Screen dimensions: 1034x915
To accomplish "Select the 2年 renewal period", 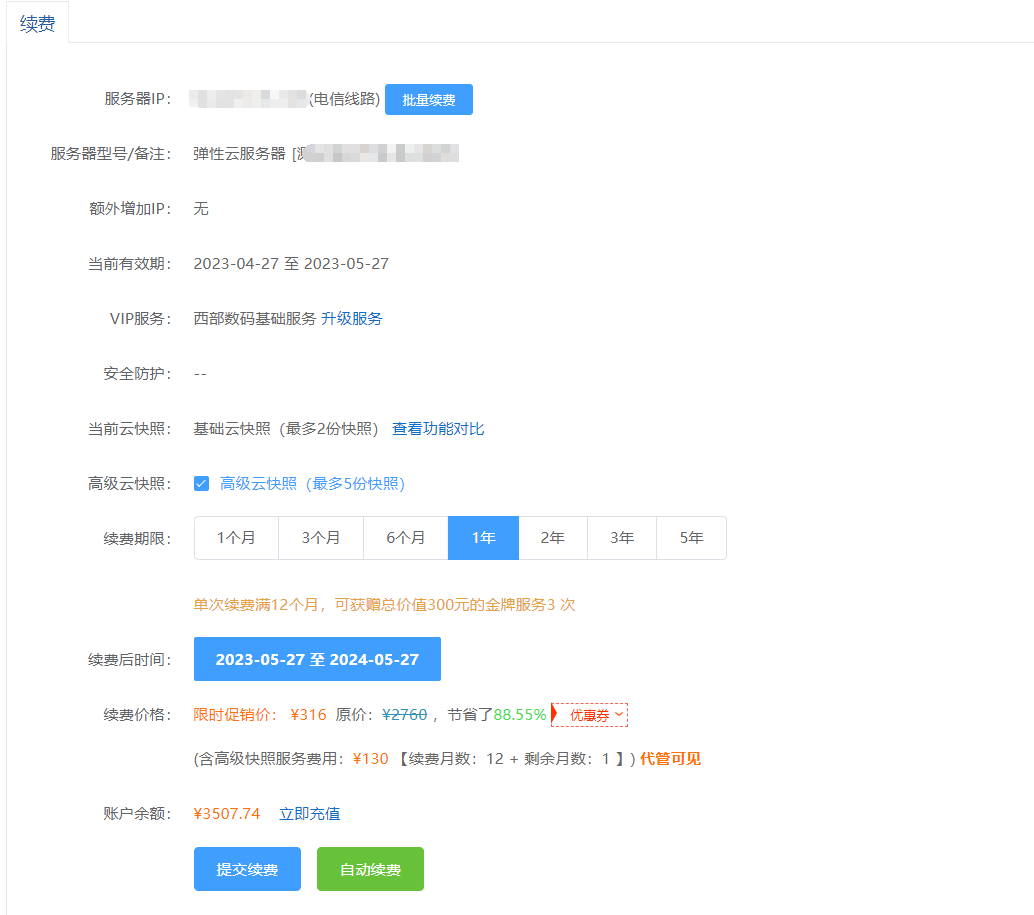I will coord(553,538).
